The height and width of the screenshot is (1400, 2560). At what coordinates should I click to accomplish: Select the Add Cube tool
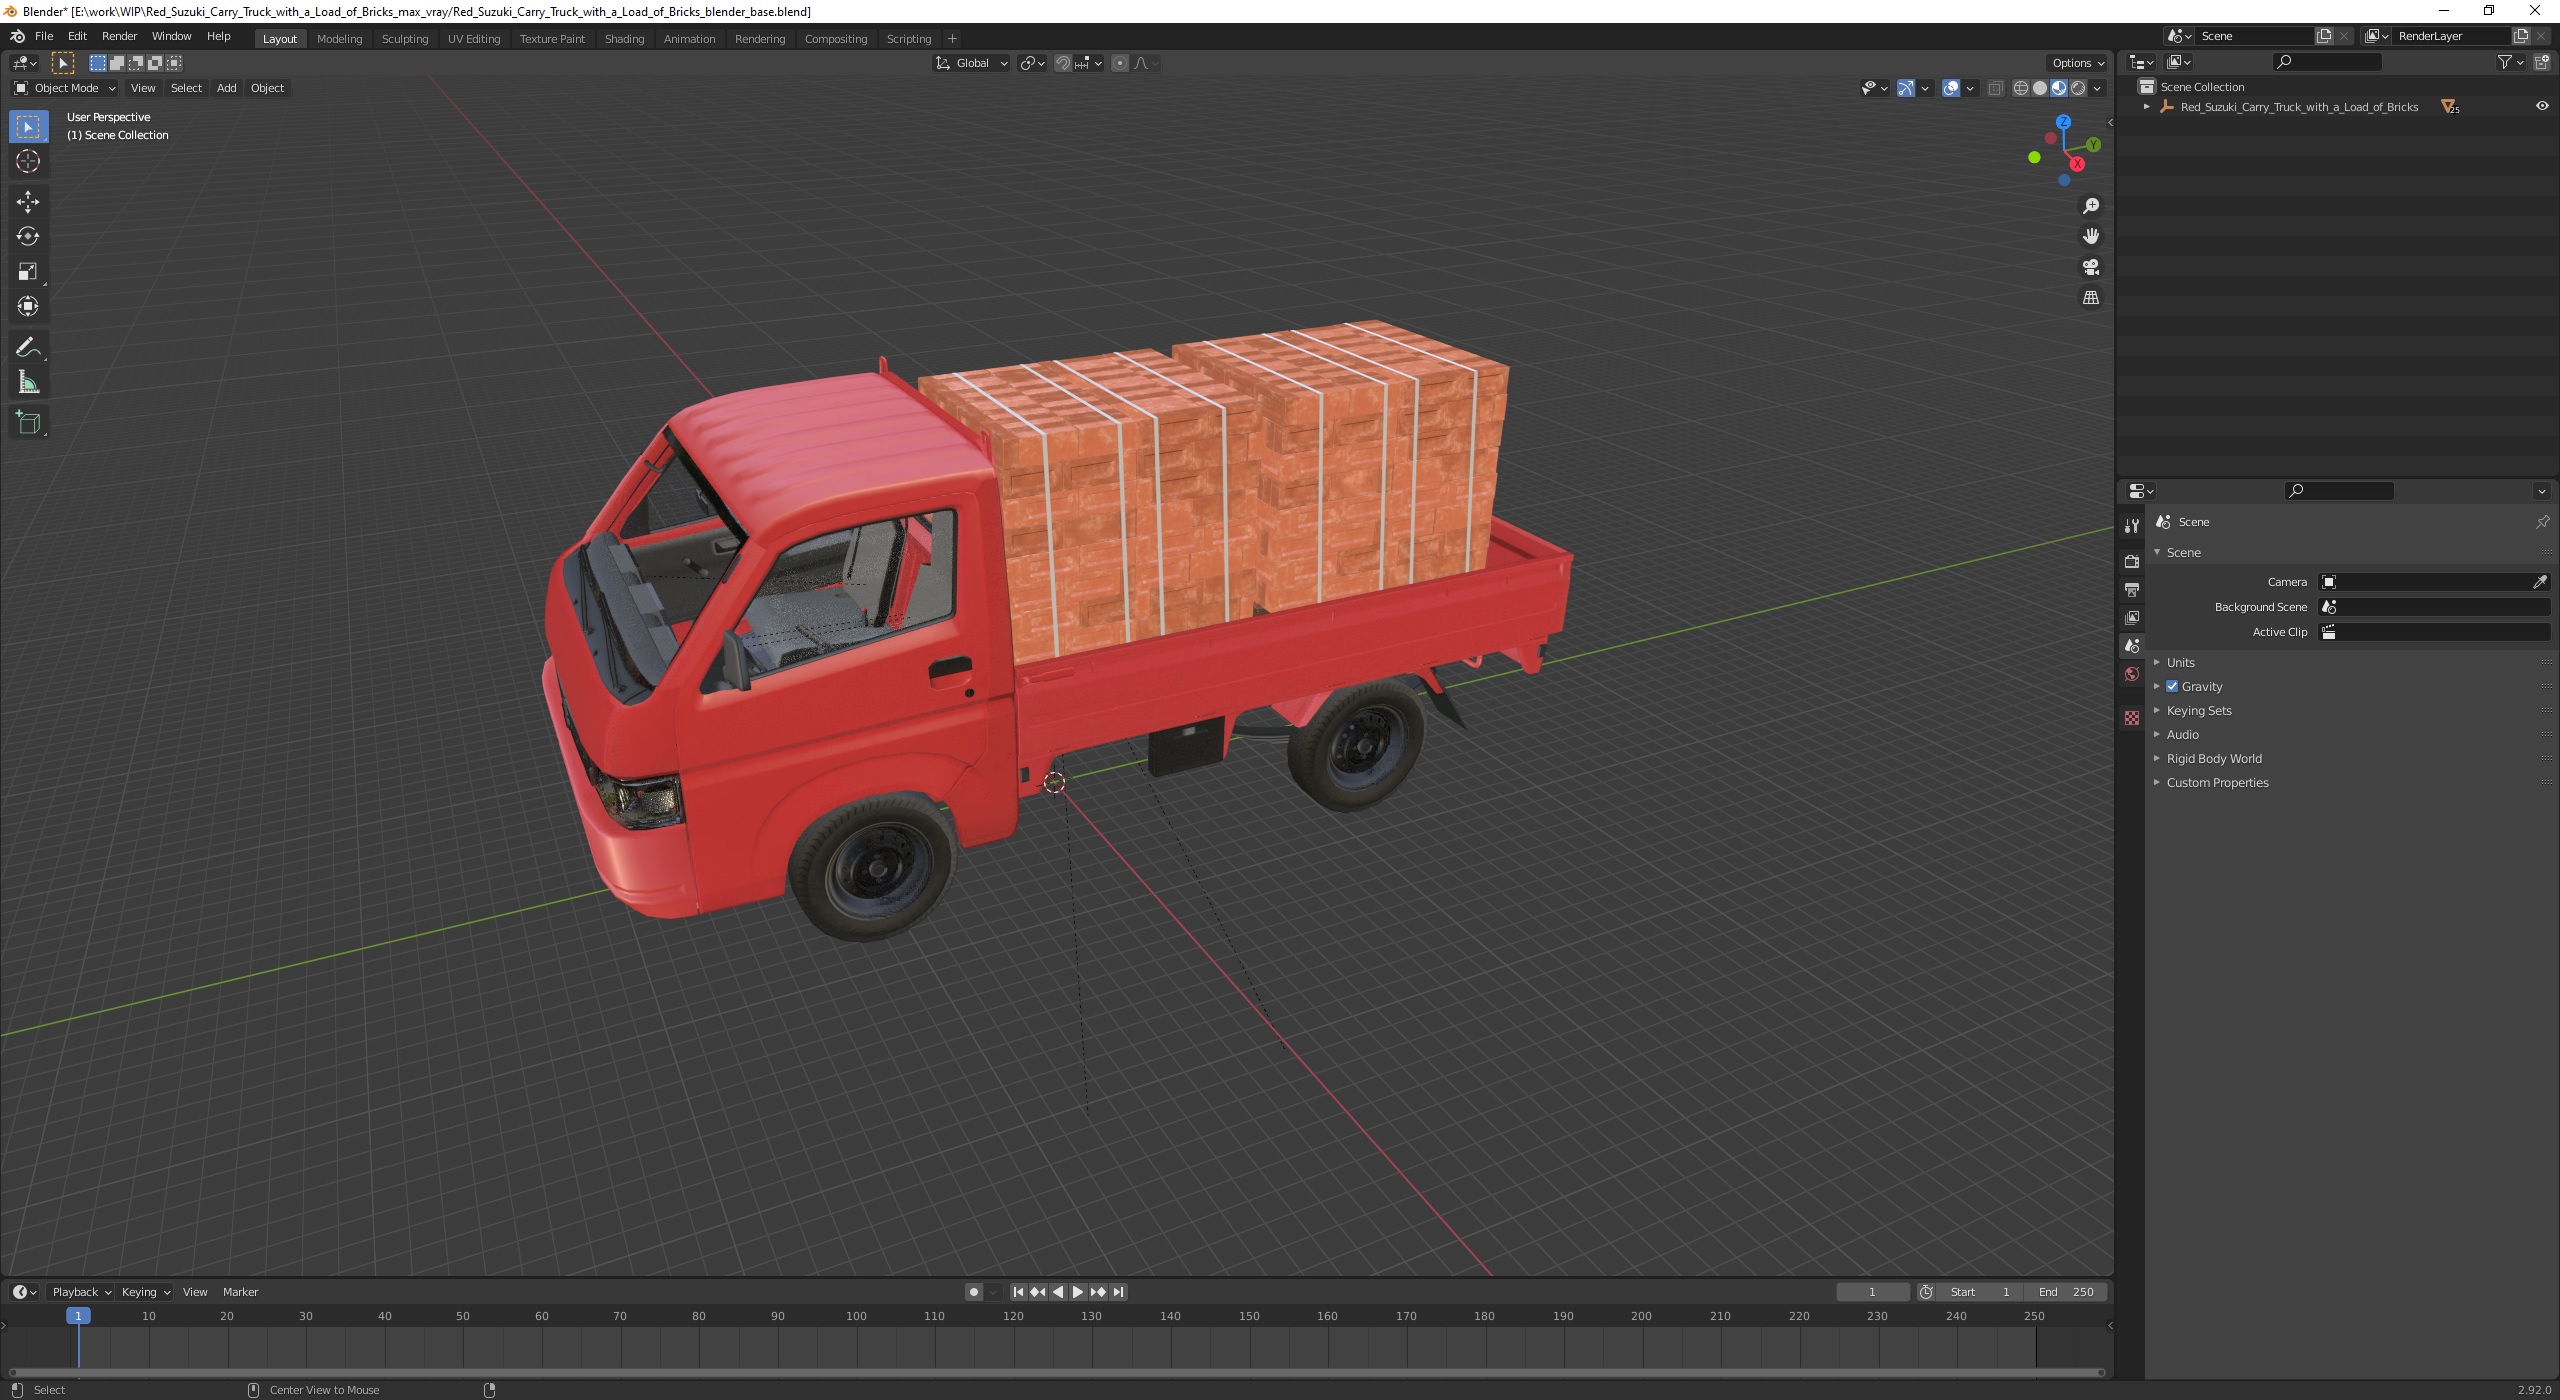[28, 423]
